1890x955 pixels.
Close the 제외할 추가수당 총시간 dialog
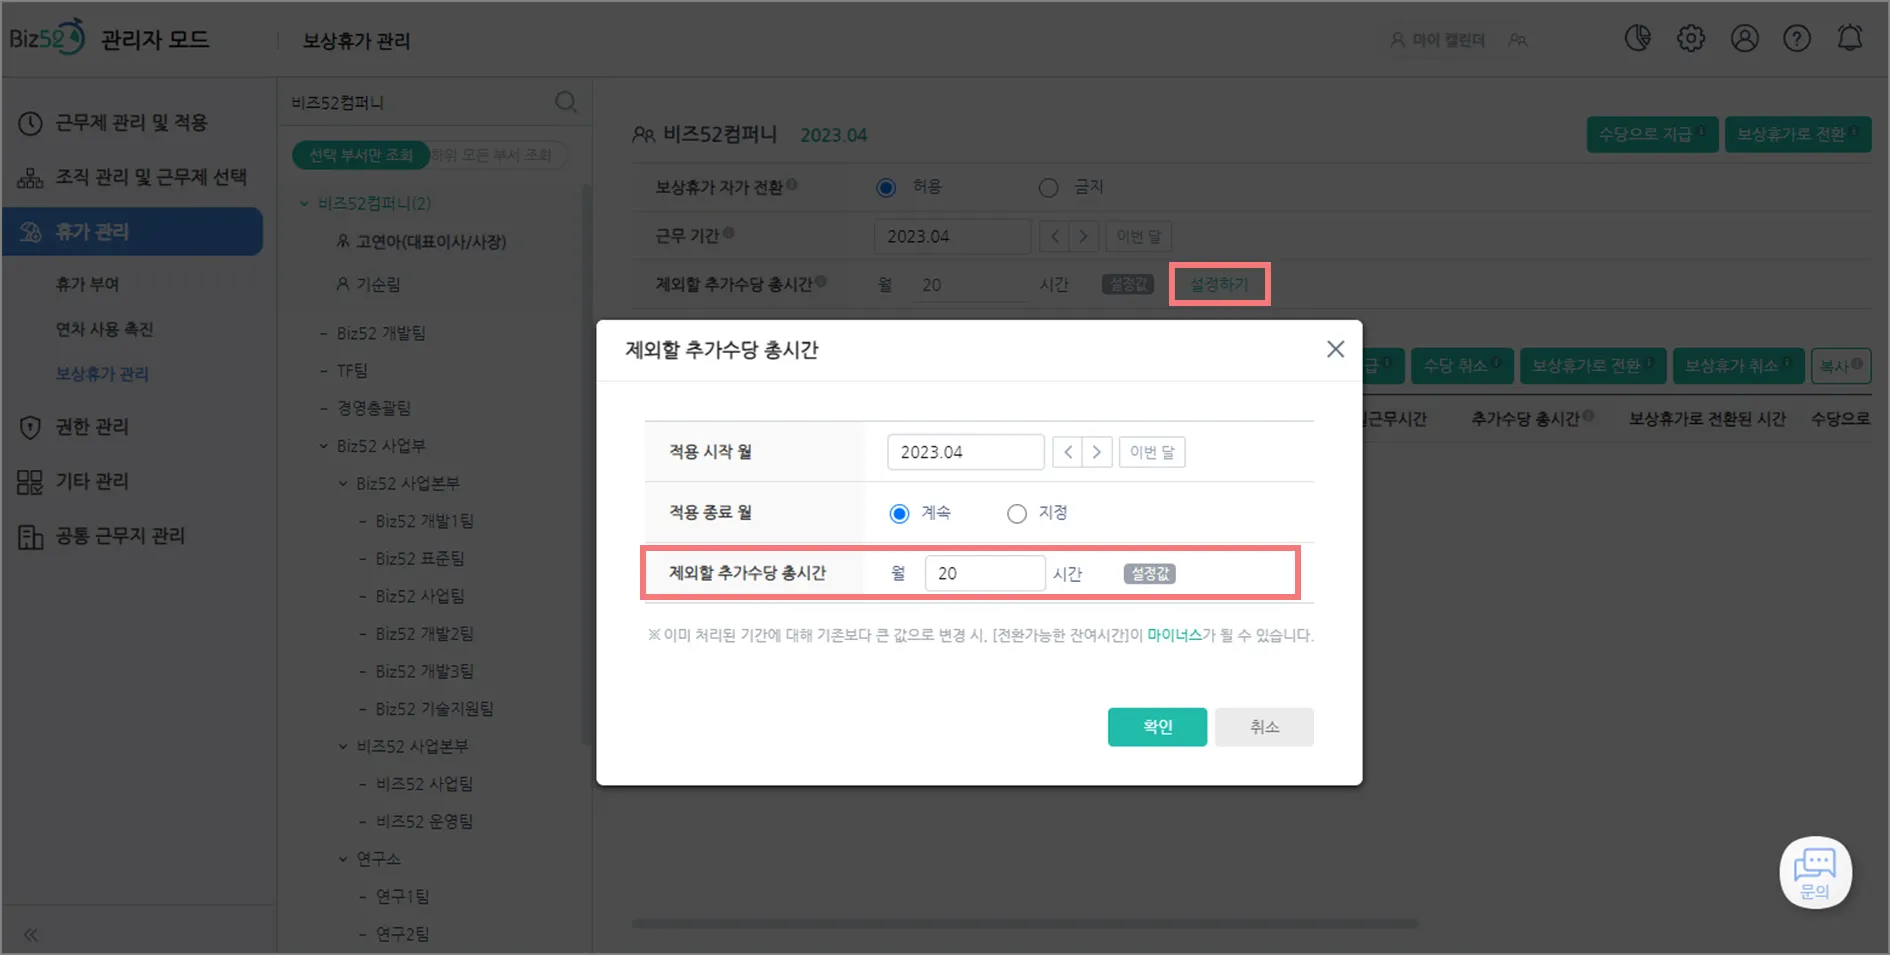[1335, 349]
